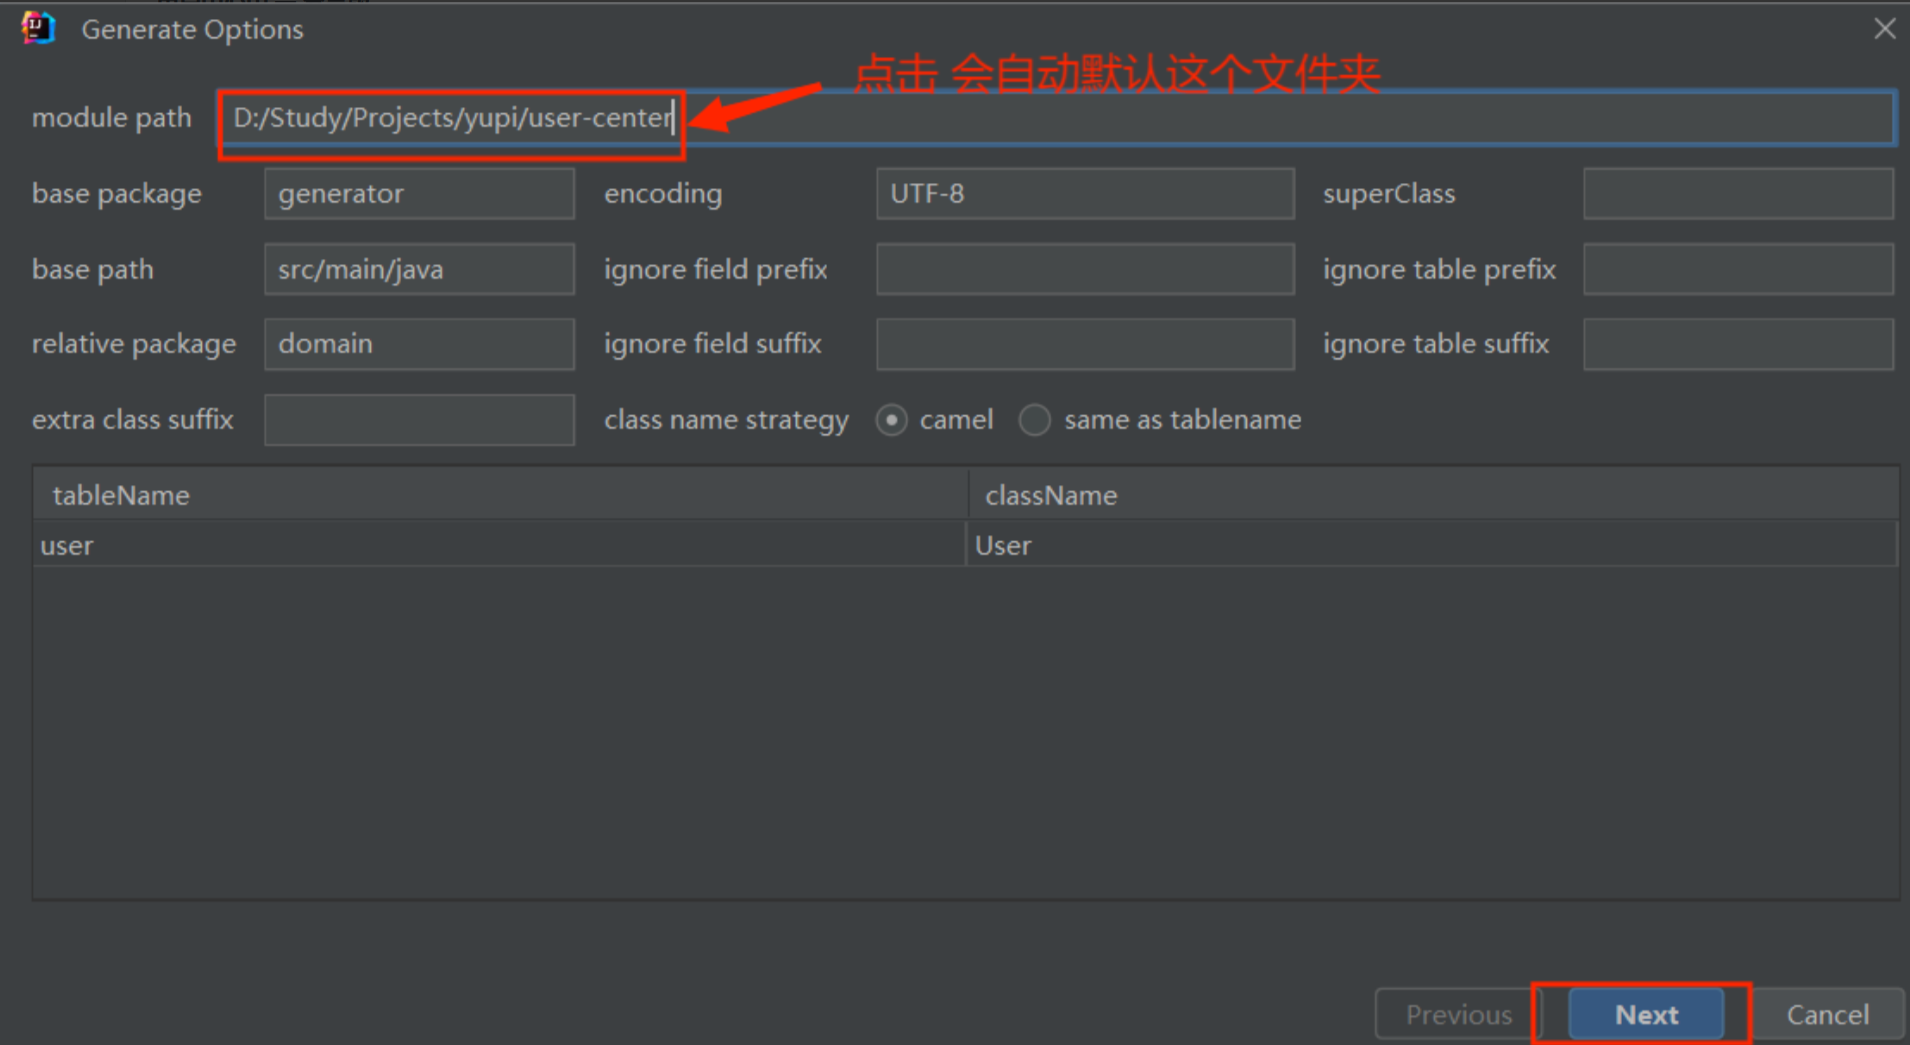Viewport: 1910px width, 1045px height.
Task: Edit the base path src/main/java field
Action: click(x=419, y=270)
